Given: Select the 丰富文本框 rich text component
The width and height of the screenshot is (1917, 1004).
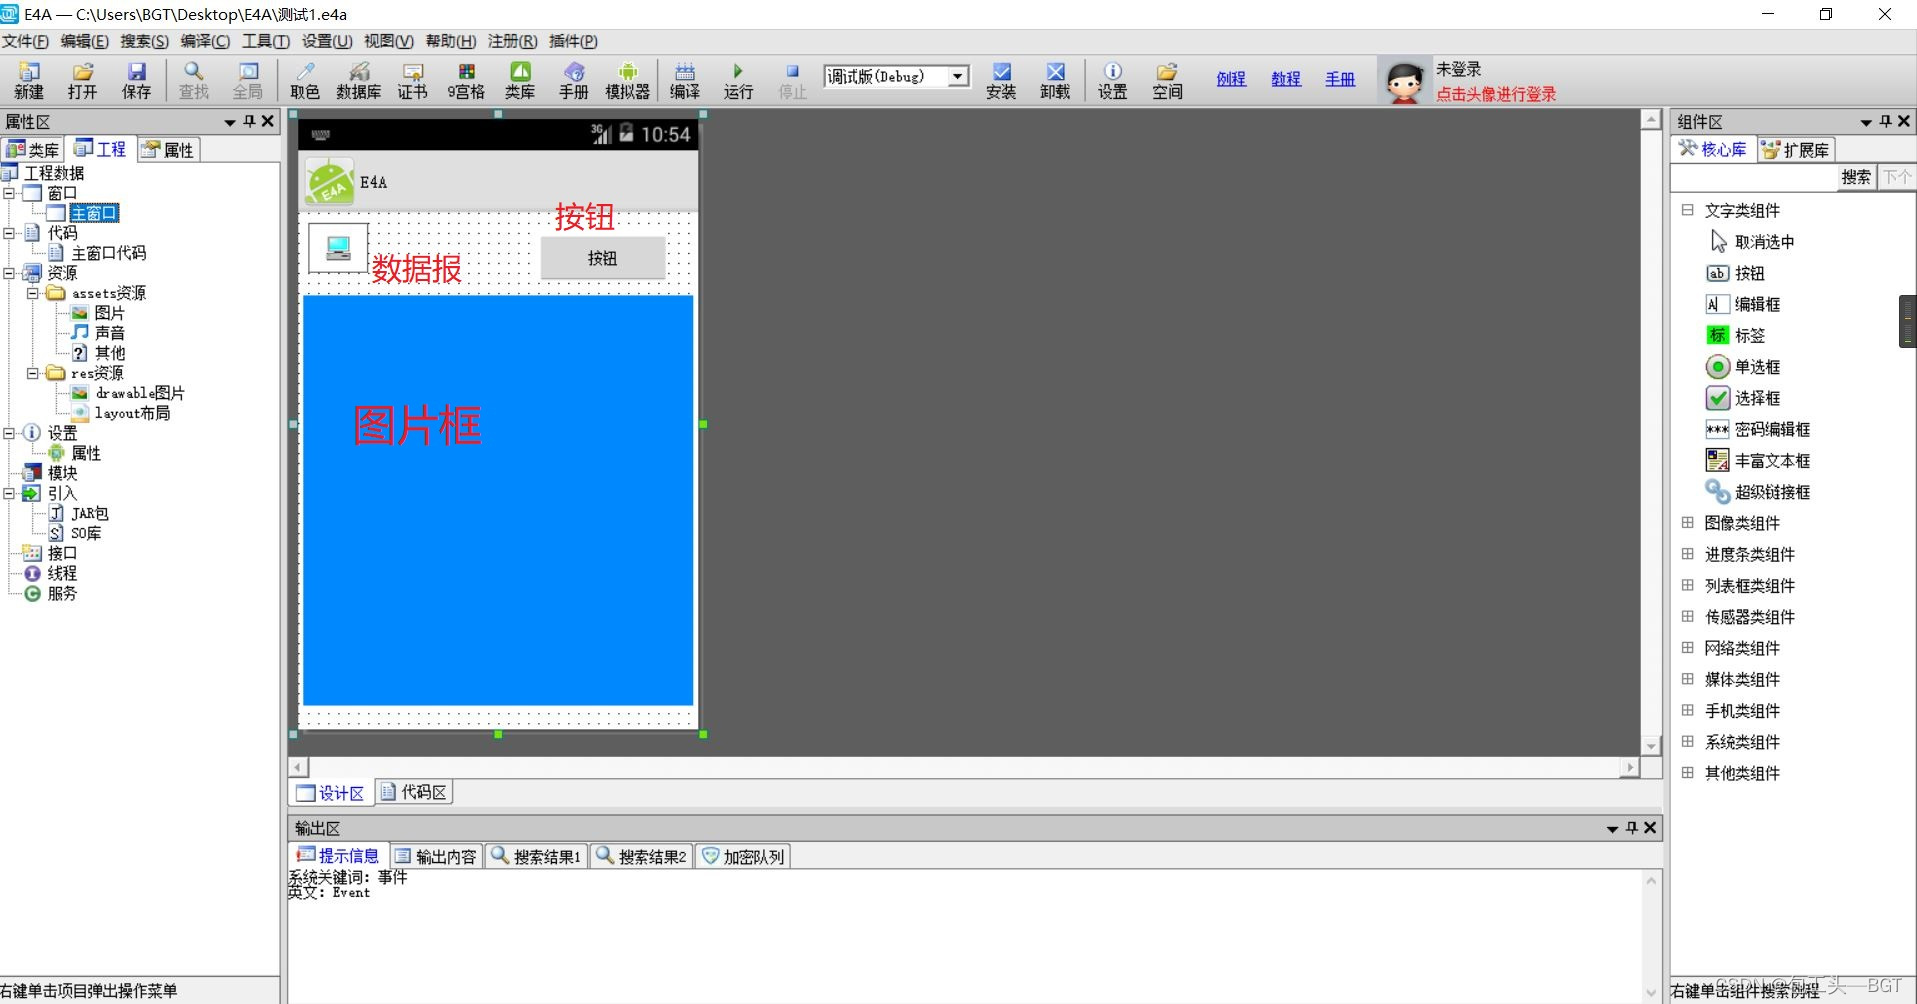Looking at the screenshot, I should [x=1758, y=460].
